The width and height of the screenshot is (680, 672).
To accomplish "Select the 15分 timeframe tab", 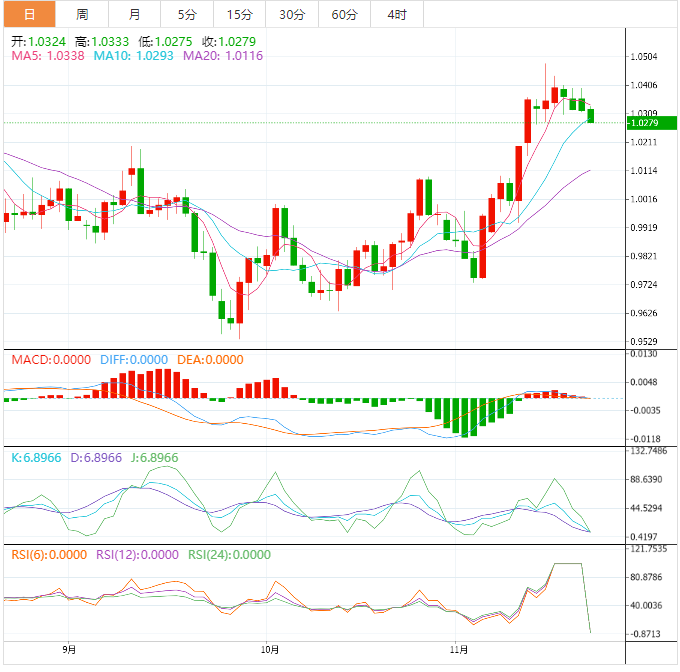I will pyautogui.click(x=239, y=14).
